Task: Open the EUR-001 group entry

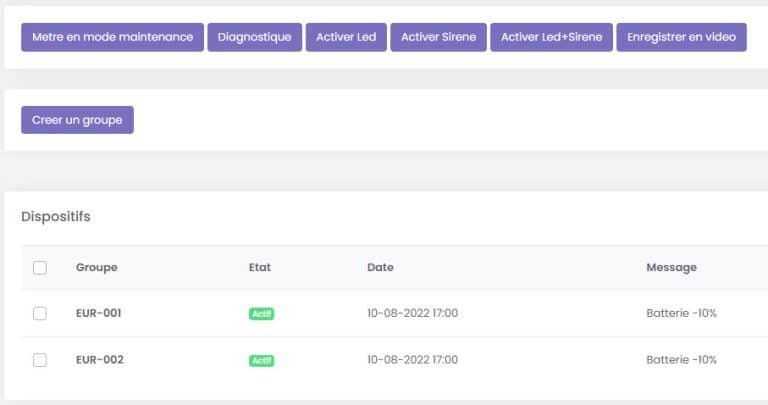Action: (x=98, y=313)
